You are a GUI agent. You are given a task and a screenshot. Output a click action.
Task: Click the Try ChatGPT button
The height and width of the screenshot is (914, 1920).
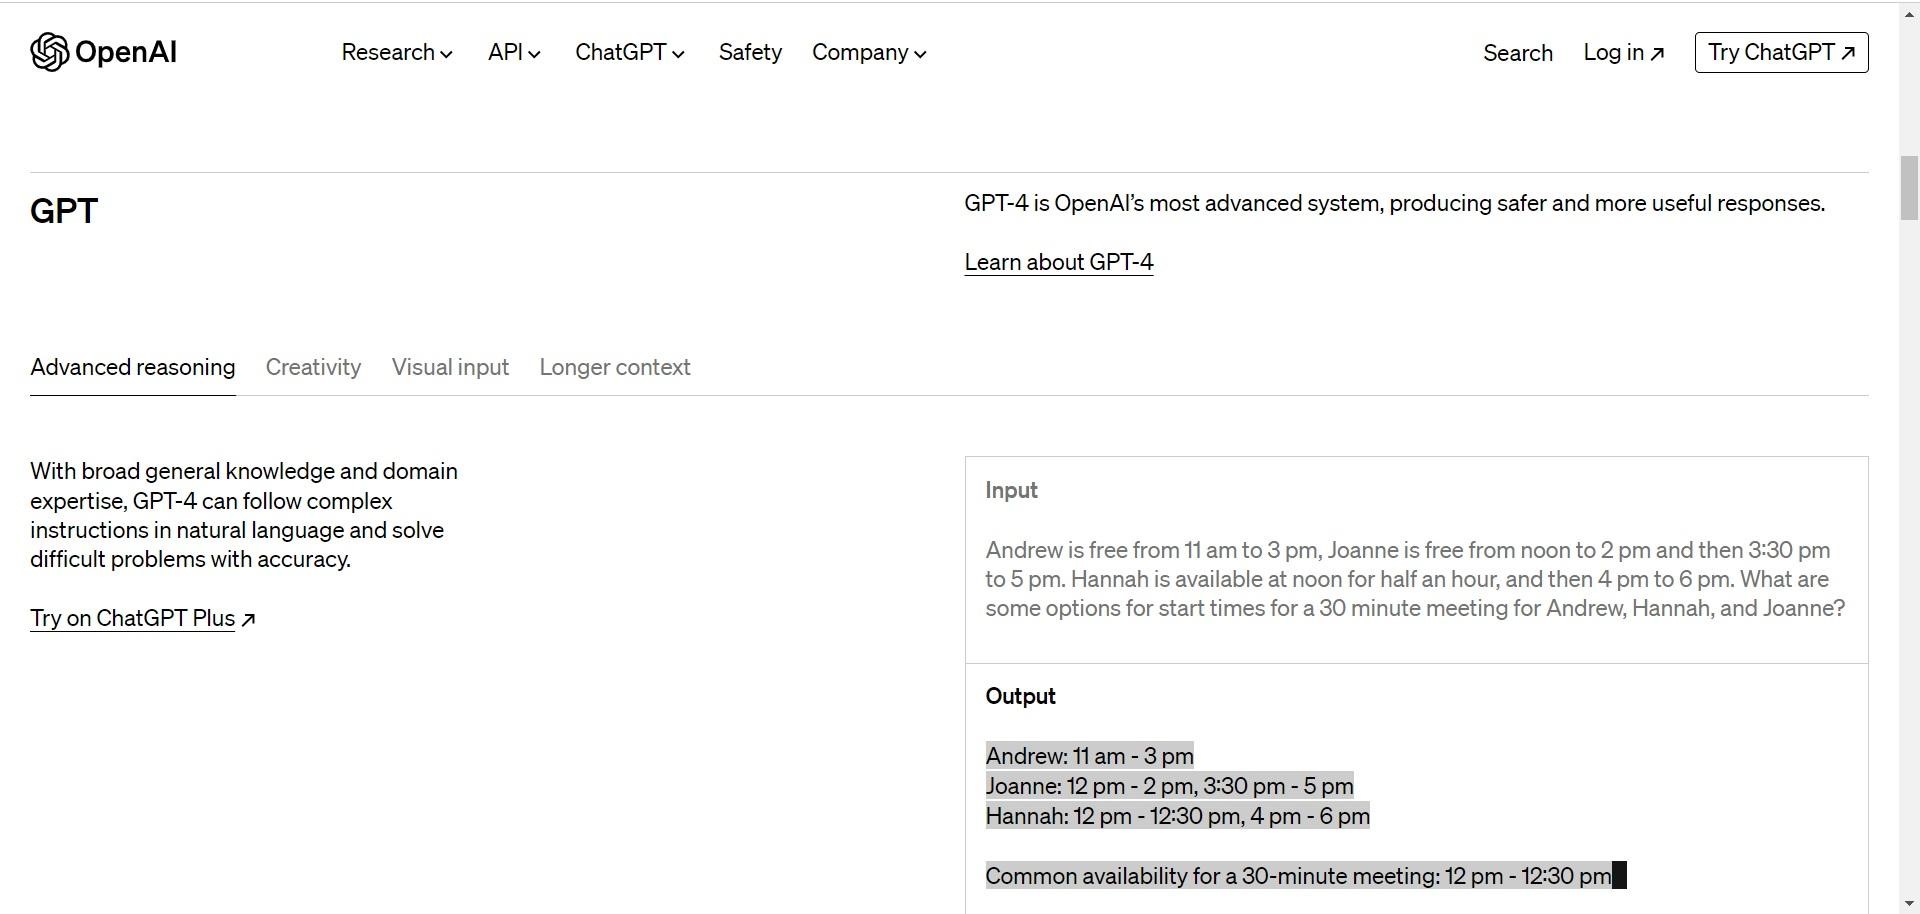tap(1781, 52)
